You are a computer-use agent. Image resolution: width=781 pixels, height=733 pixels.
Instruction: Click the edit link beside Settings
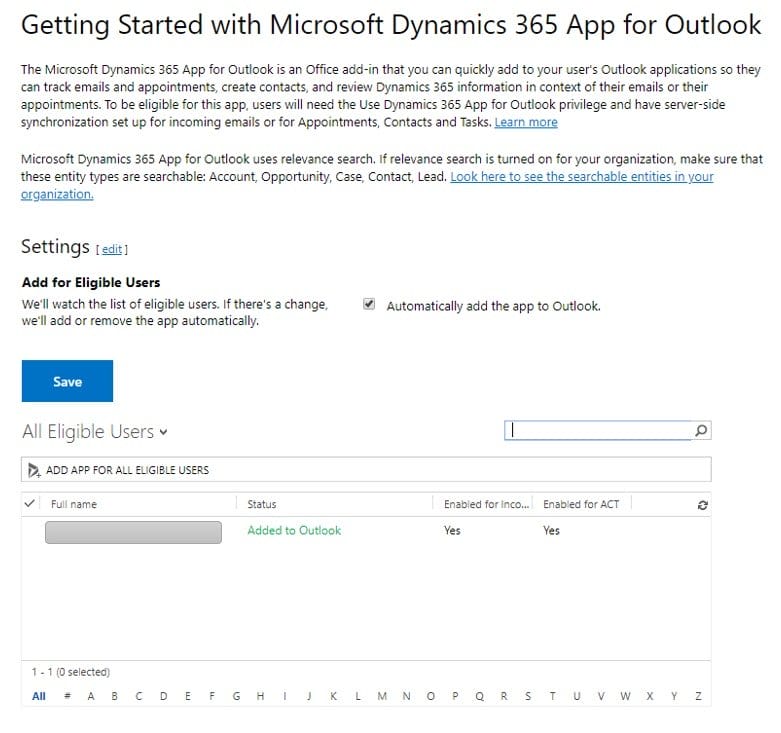112,249
